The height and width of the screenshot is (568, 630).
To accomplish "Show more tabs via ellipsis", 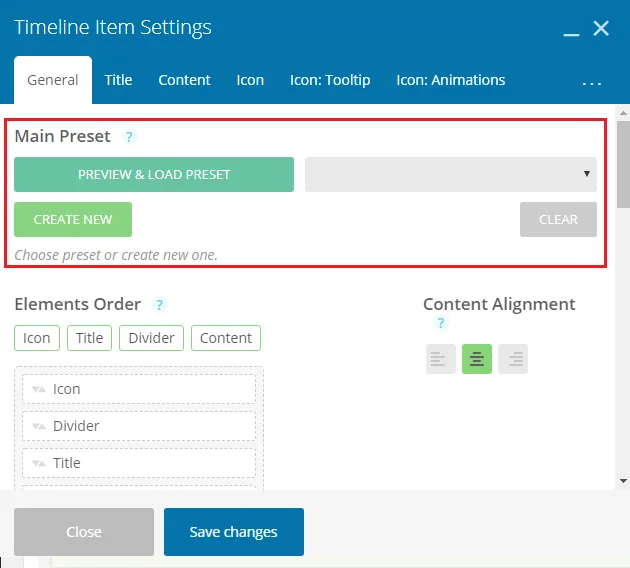I will (591, 83).
